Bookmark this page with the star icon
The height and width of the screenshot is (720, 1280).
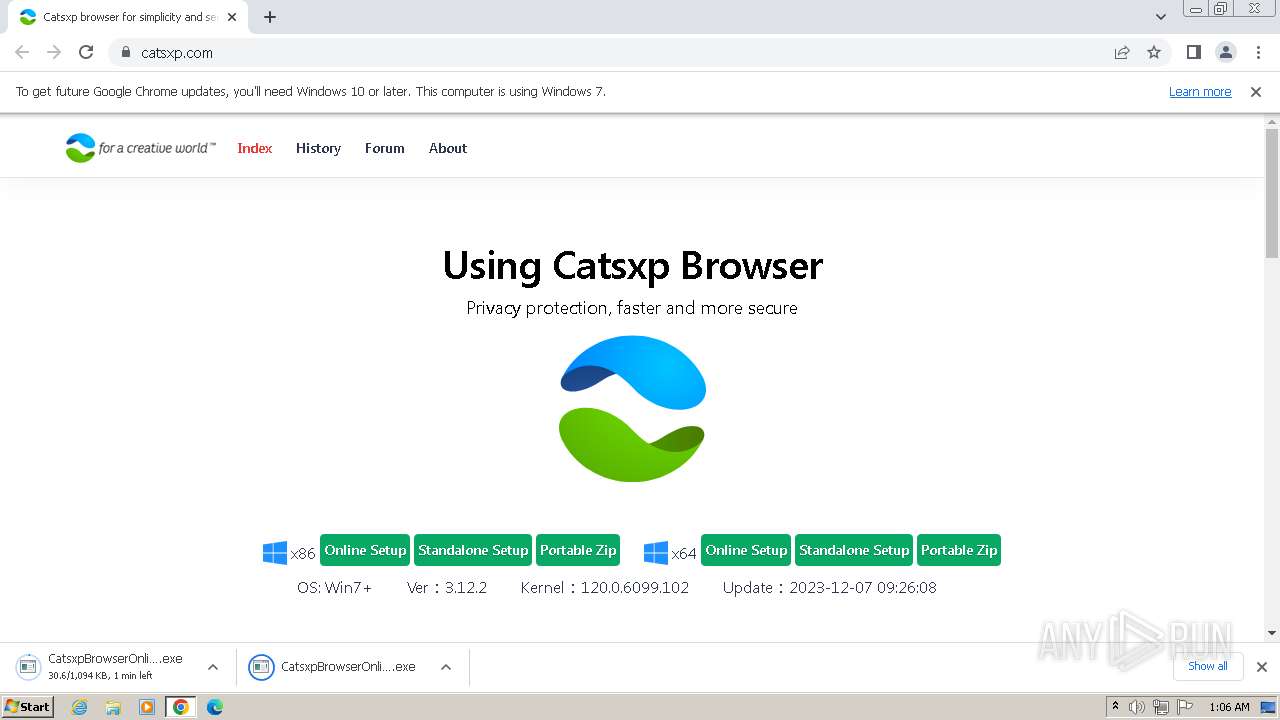[x=1154, y=52]
